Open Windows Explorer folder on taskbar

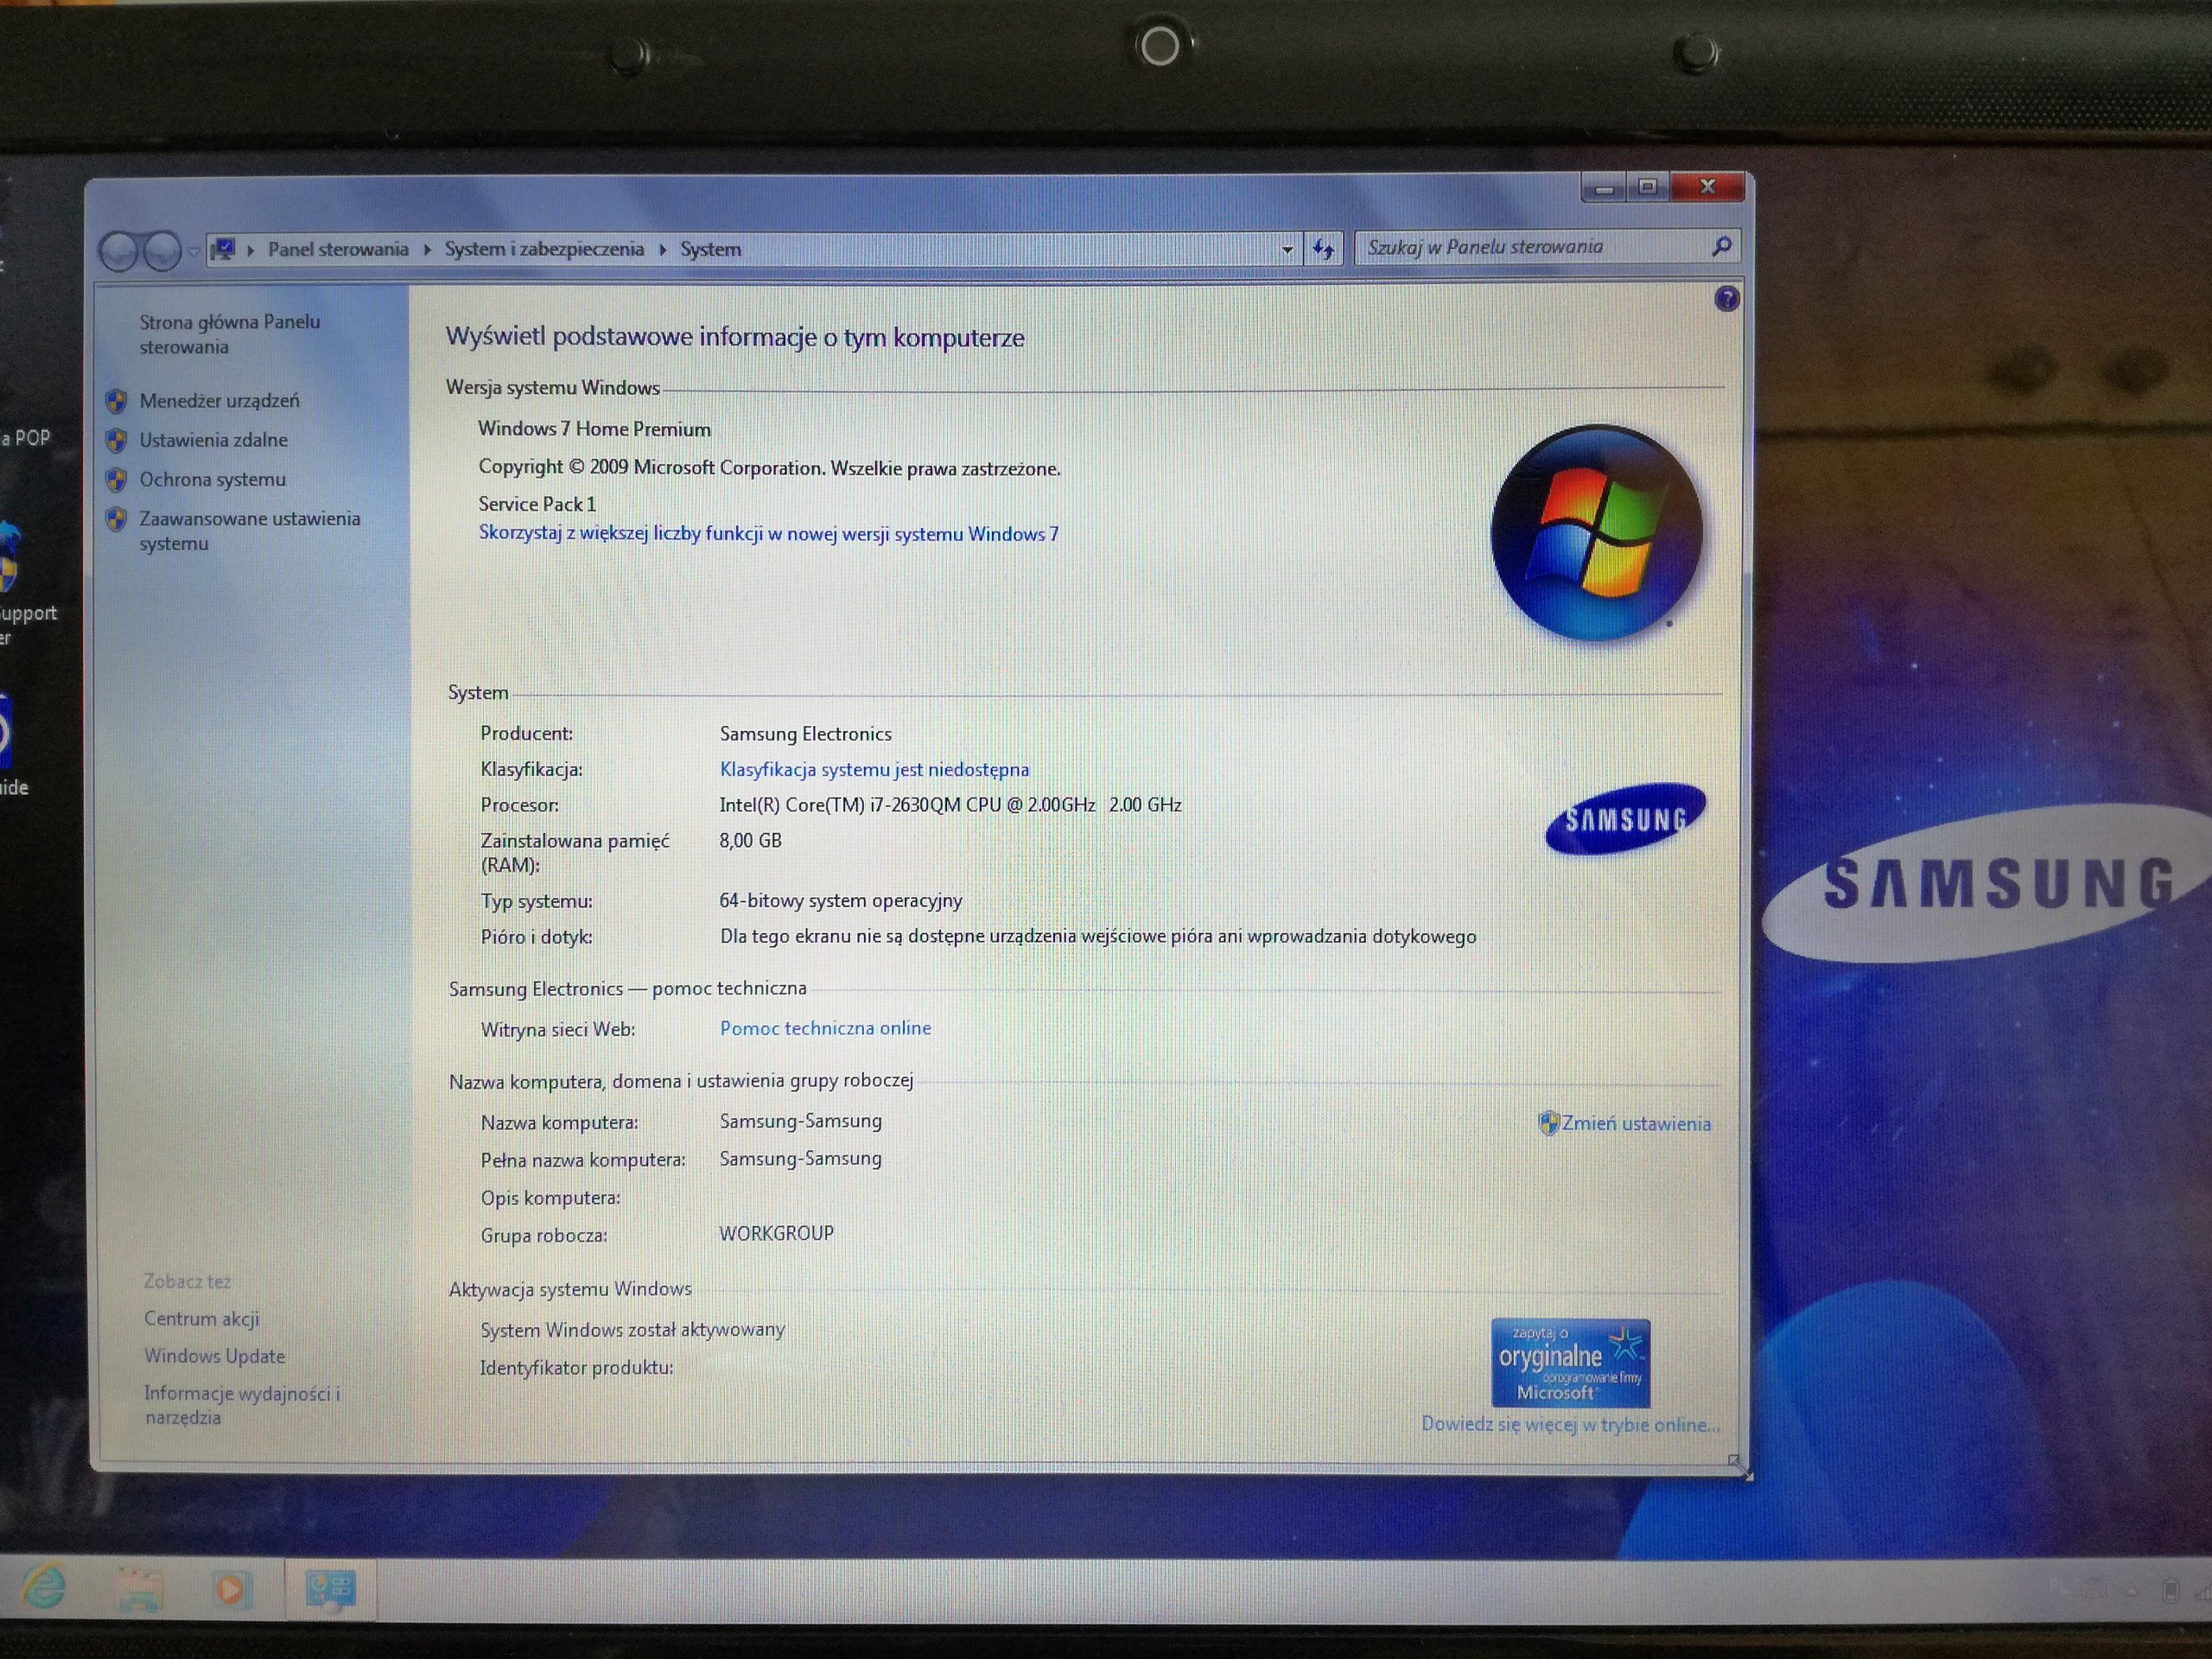139,1588
